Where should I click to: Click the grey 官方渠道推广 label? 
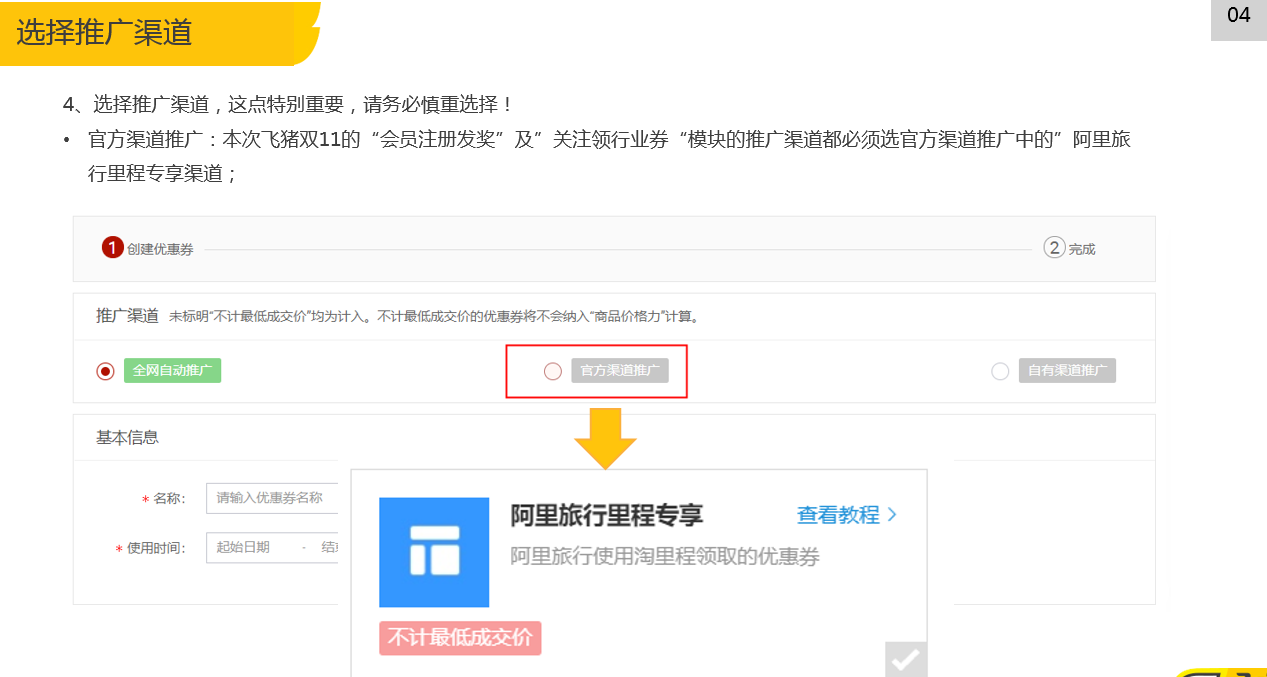click(620, 370)
